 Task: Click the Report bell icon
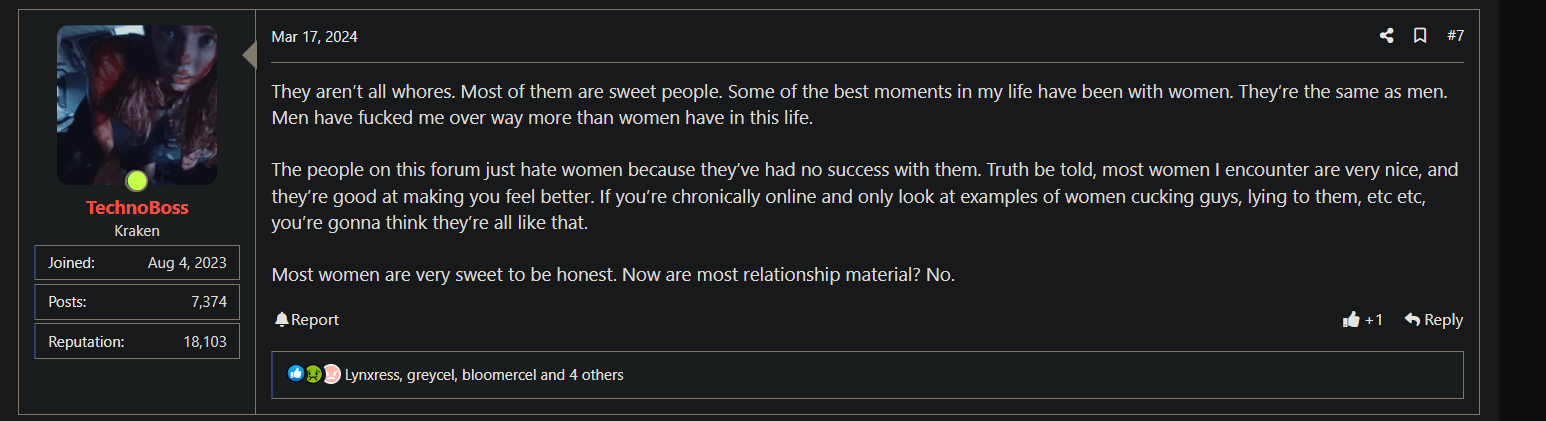282,320
